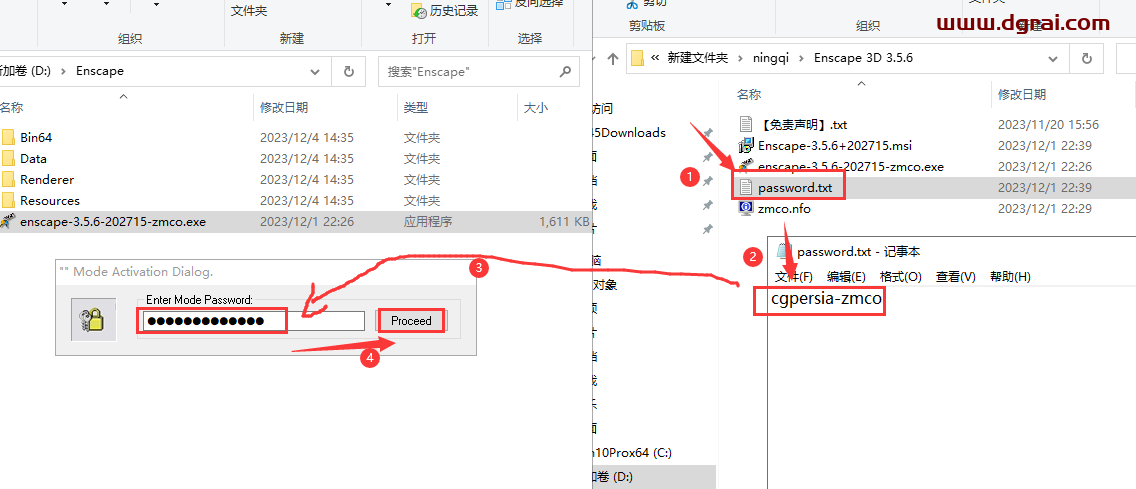Screen dimensions: 1136x489
Task: Expand the chevron after ningqi breadcrumb
Action: (801, 58)
